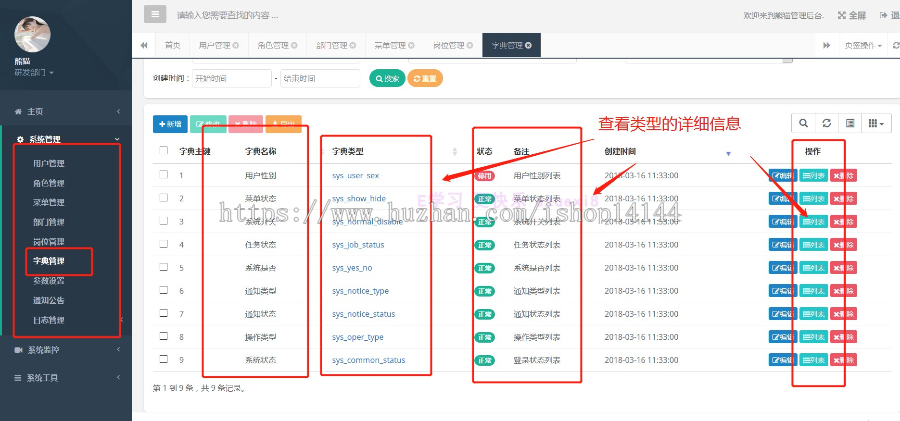Expand the 系统工具 sidebar menu
Image resolution: width=900 pixels, height=421 pixels.
pyautogui.click(x=66, y=378)
